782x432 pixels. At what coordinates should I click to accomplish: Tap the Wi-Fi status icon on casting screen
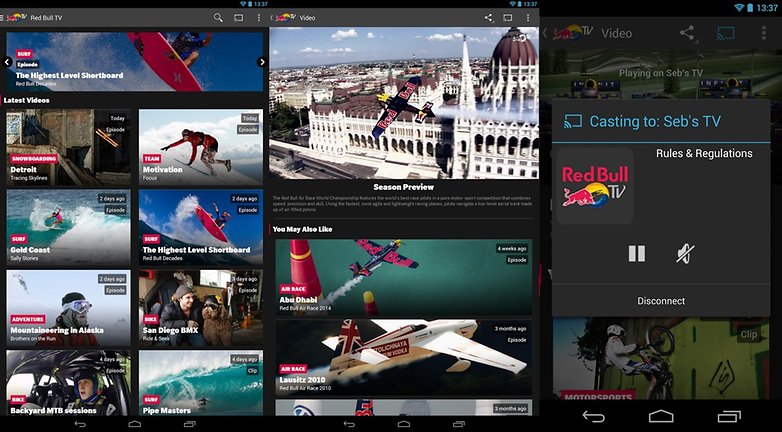tap(739, 8)
